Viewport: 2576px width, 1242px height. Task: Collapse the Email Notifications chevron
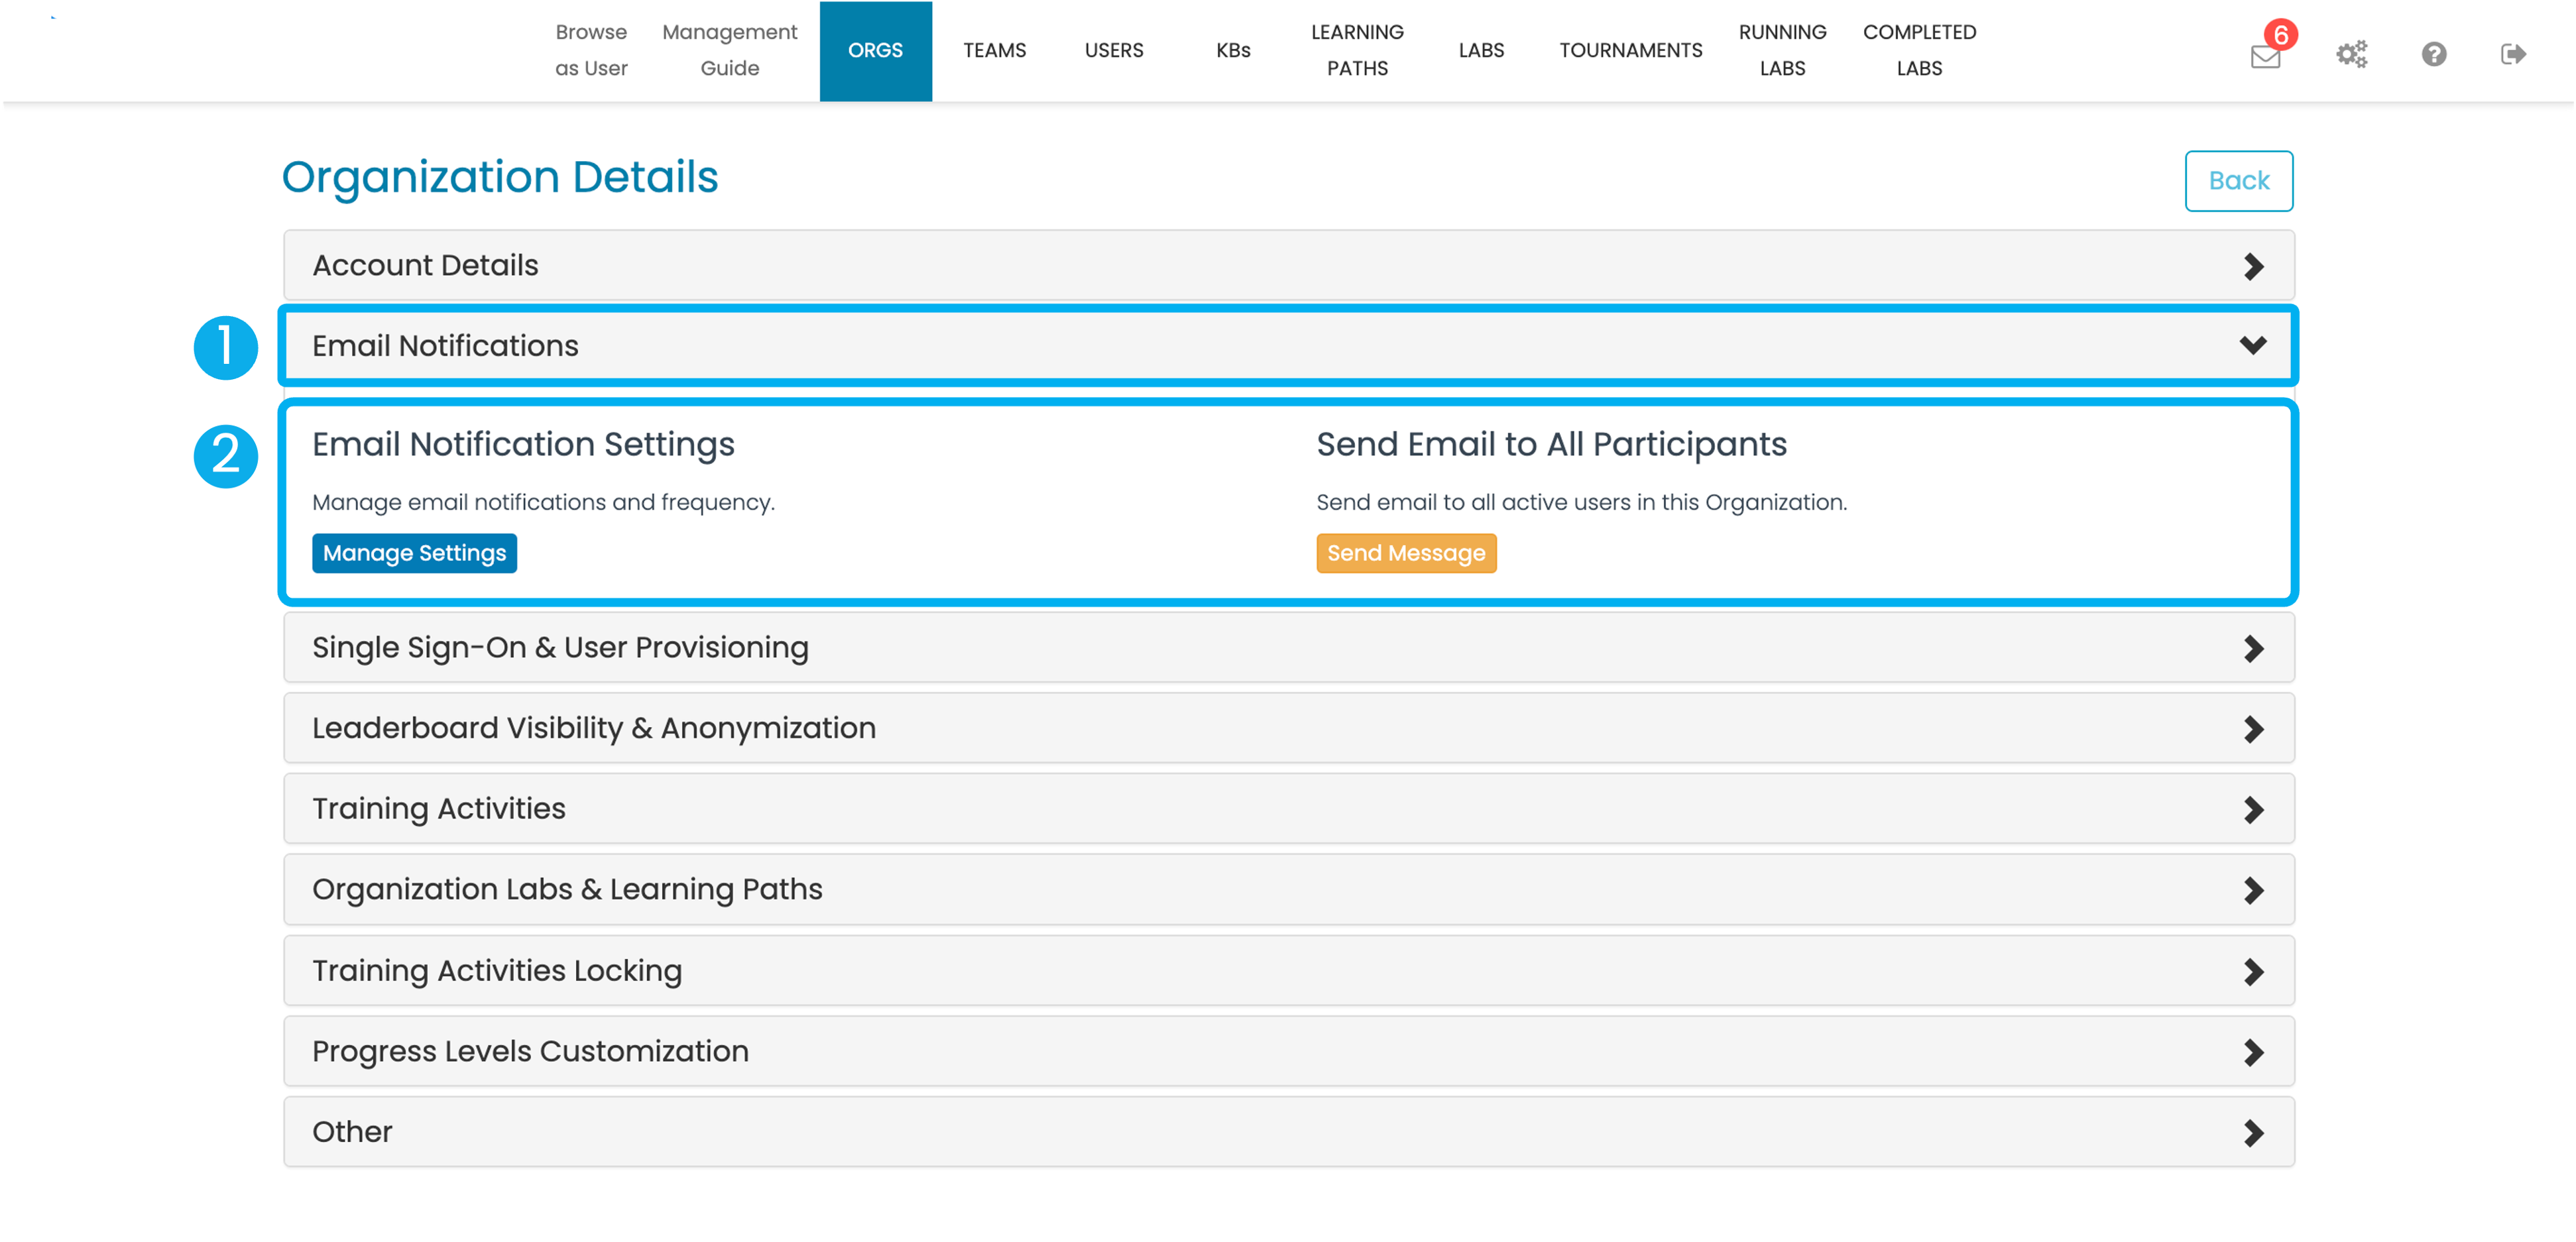pos(2253,345)
